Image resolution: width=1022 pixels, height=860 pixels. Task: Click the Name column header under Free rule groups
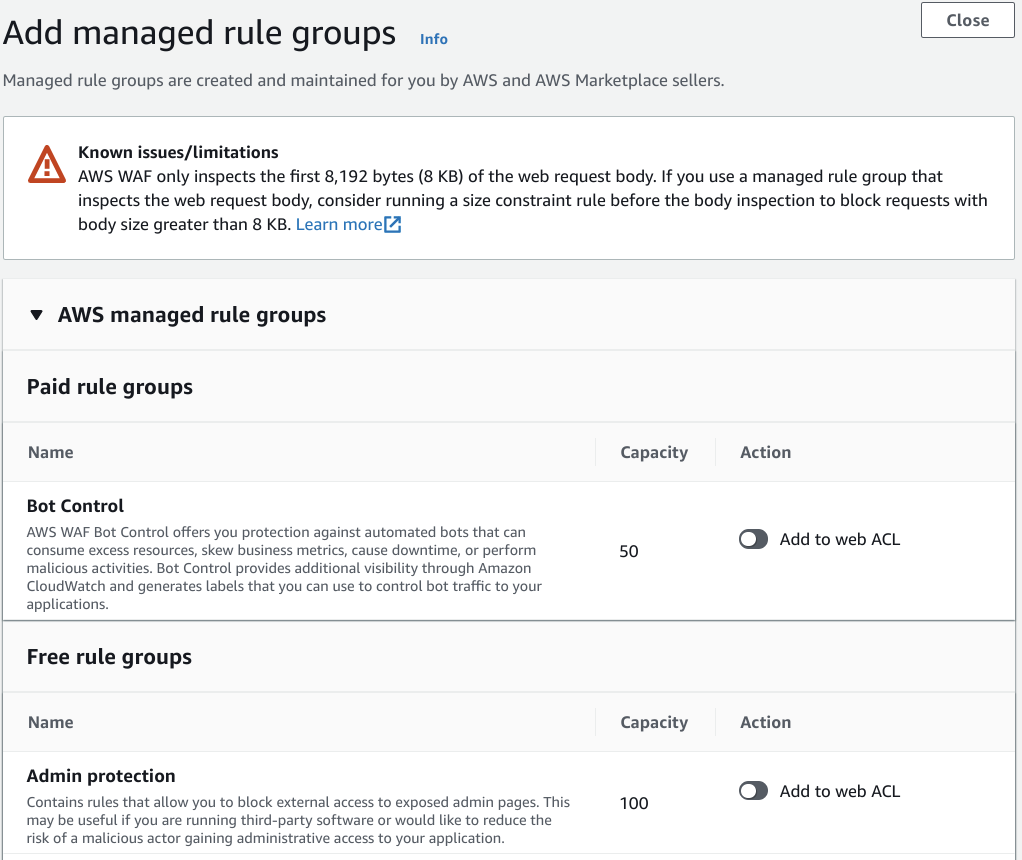click(x=50, y=722)
